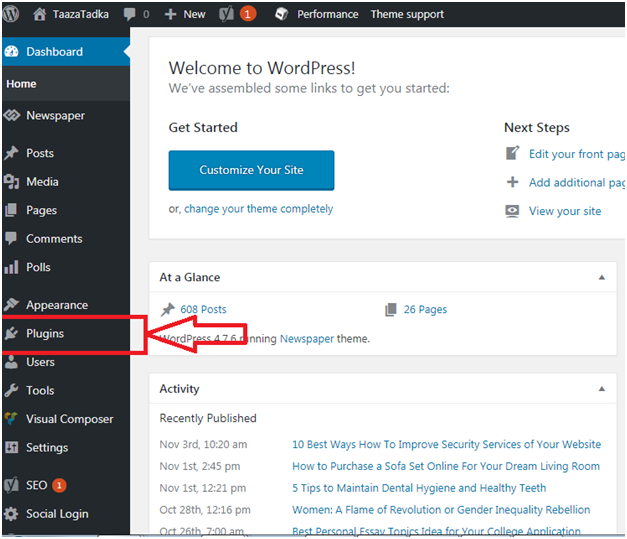The width and height of the screenshot is (627, 539).
Task: Click the Polls bar chart icon
Action: click(x=11, y=267)
